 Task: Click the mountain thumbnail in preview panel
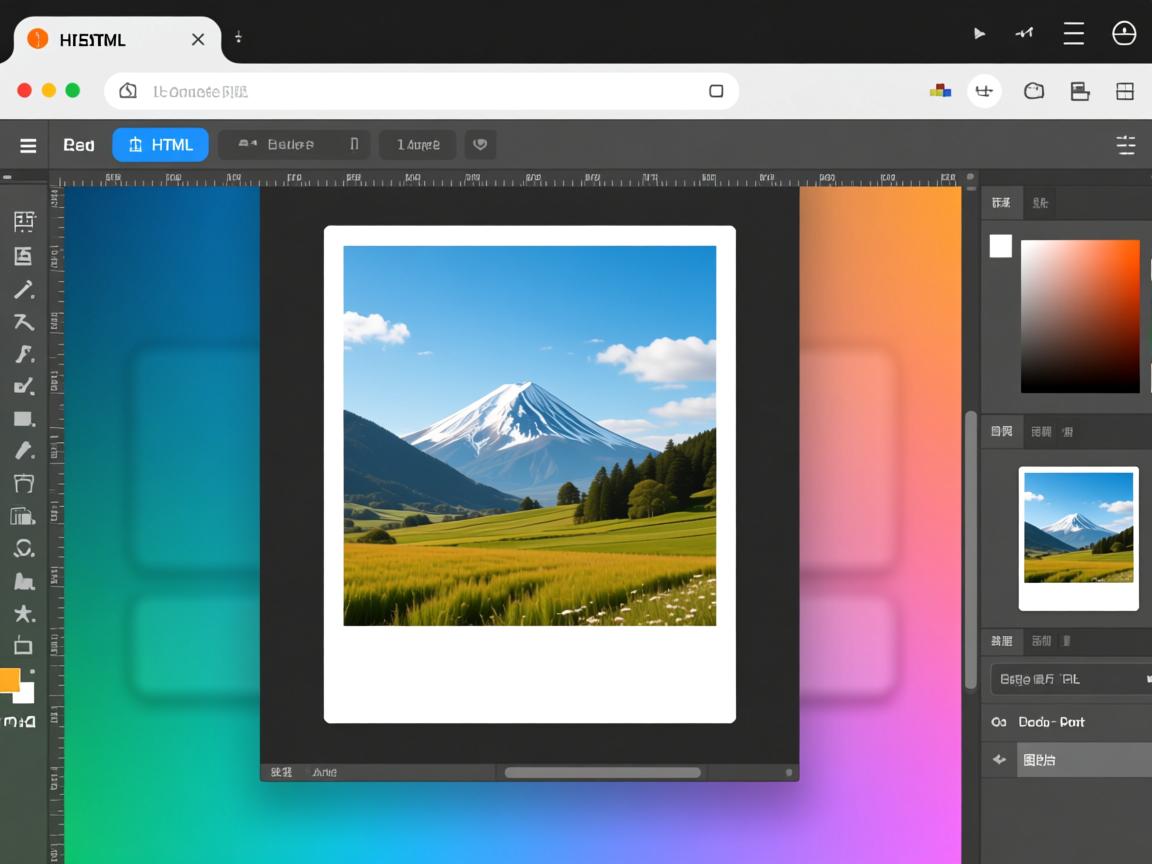click(1078, 528)
